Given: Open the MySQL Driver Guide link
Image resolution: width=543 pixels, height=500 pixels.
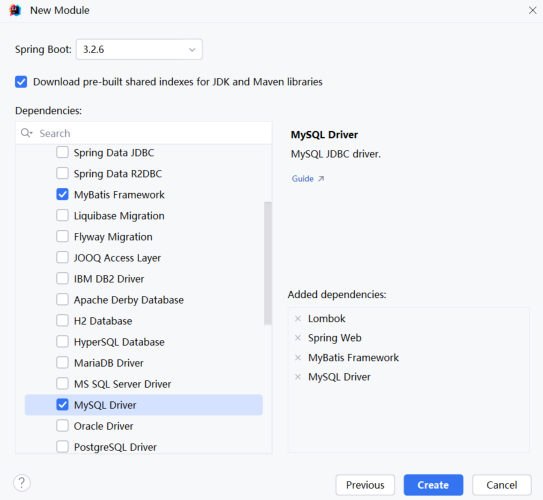Looking at the screenshot, I should click(308, 179).
